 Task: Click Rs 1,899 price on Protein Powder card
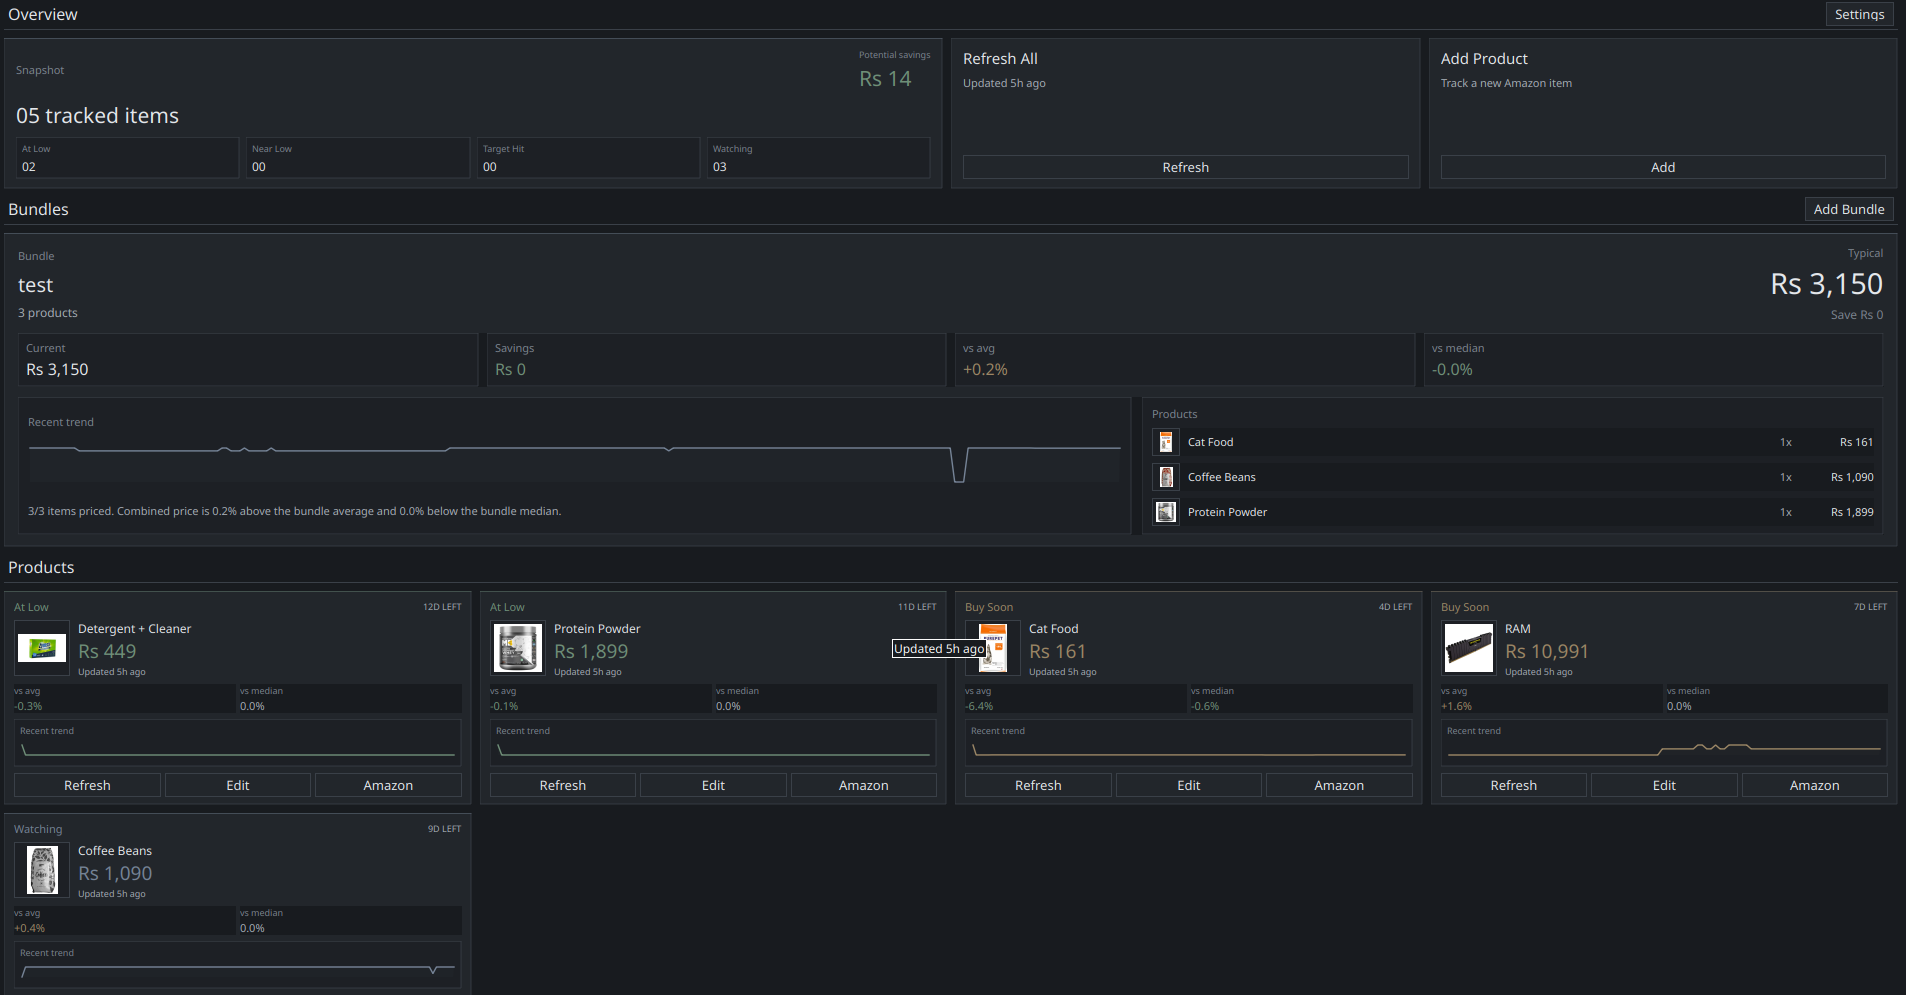coord(591,651)
